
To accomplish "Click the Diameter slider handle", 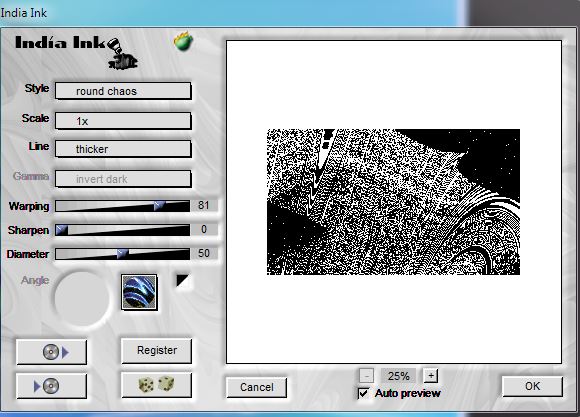I will click(122, 253).
